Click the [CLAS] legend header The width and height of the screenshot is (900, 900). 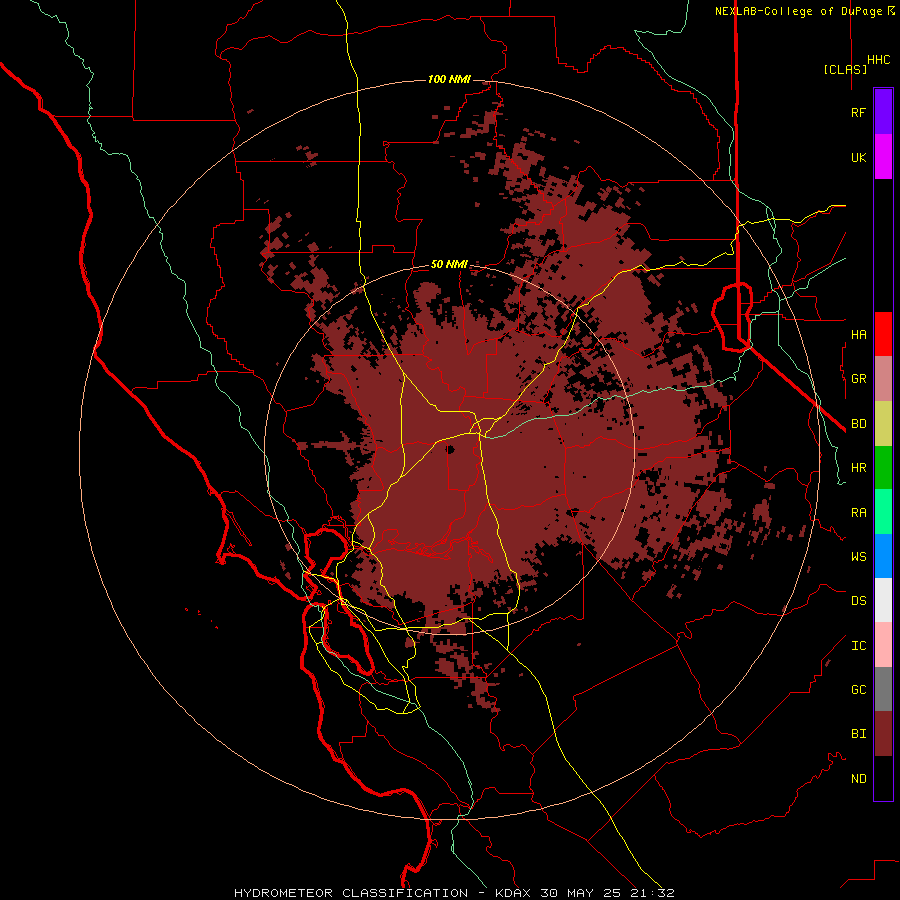pos(845,69)
